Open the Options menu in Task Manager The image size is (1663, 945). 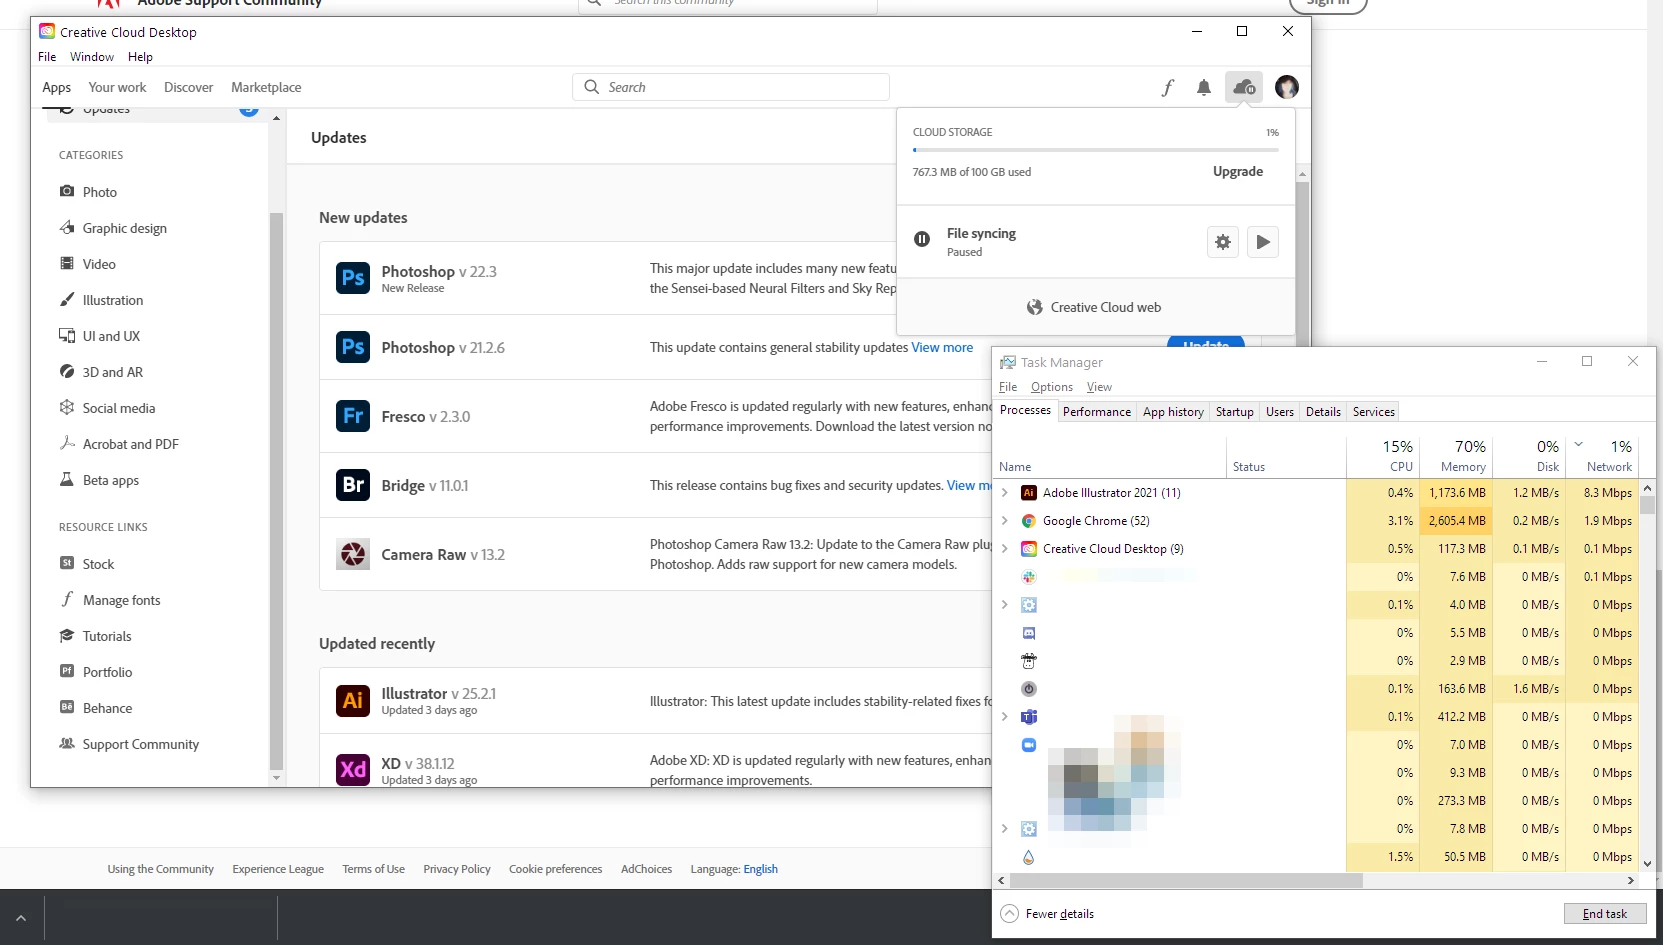pos(1051,387)
